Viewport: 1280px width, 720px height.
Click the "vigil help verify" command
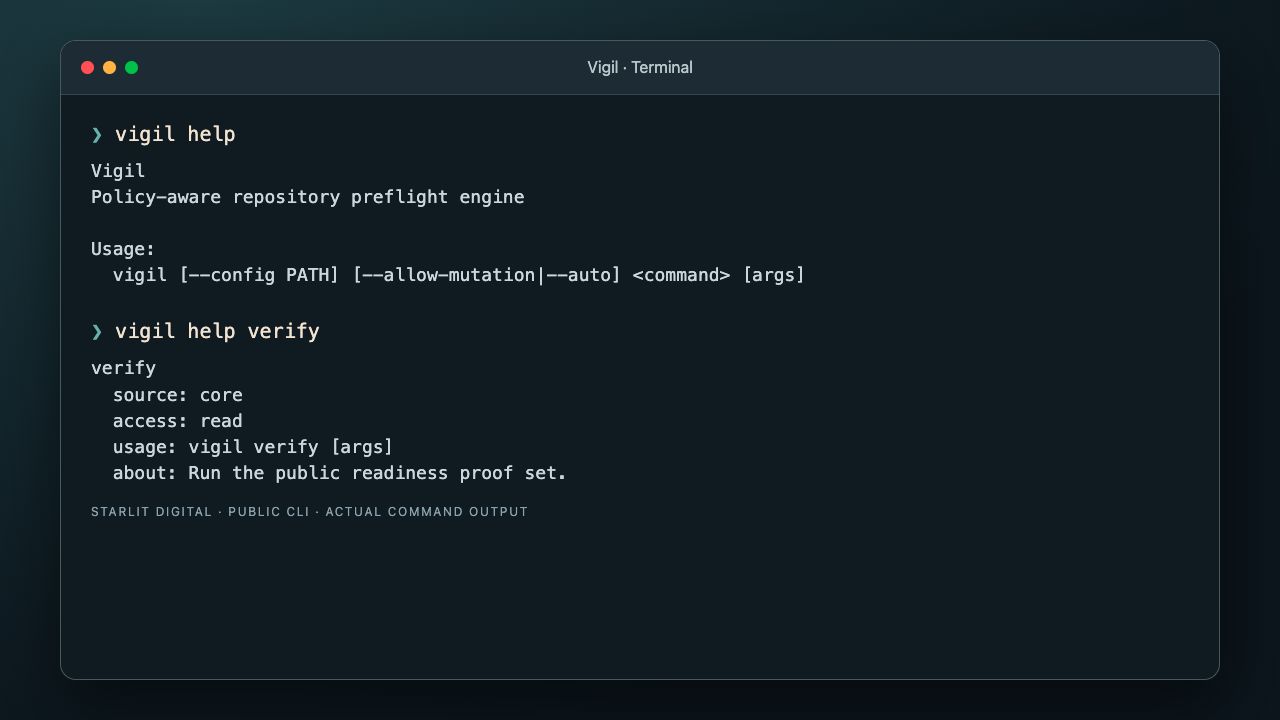[217, 331]
